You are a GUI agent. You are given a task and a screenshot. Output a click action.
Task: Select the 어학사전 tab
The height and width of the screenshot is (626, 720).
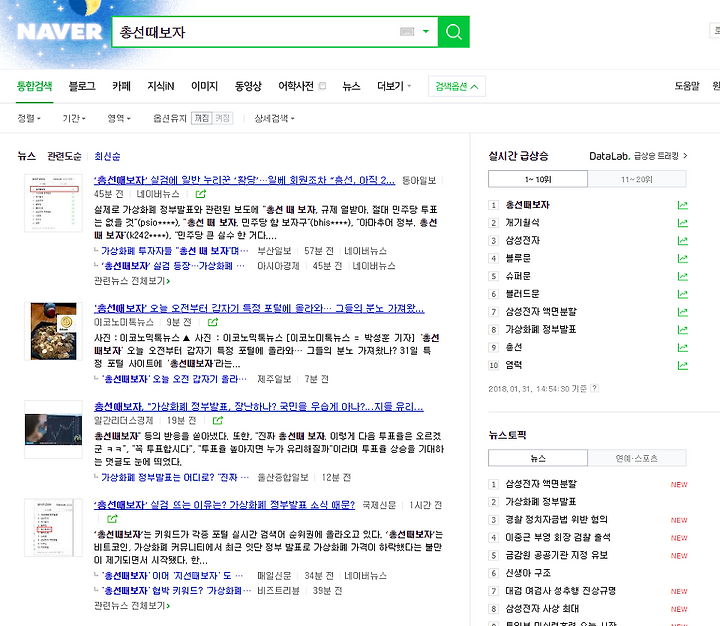tap(296, 86)
